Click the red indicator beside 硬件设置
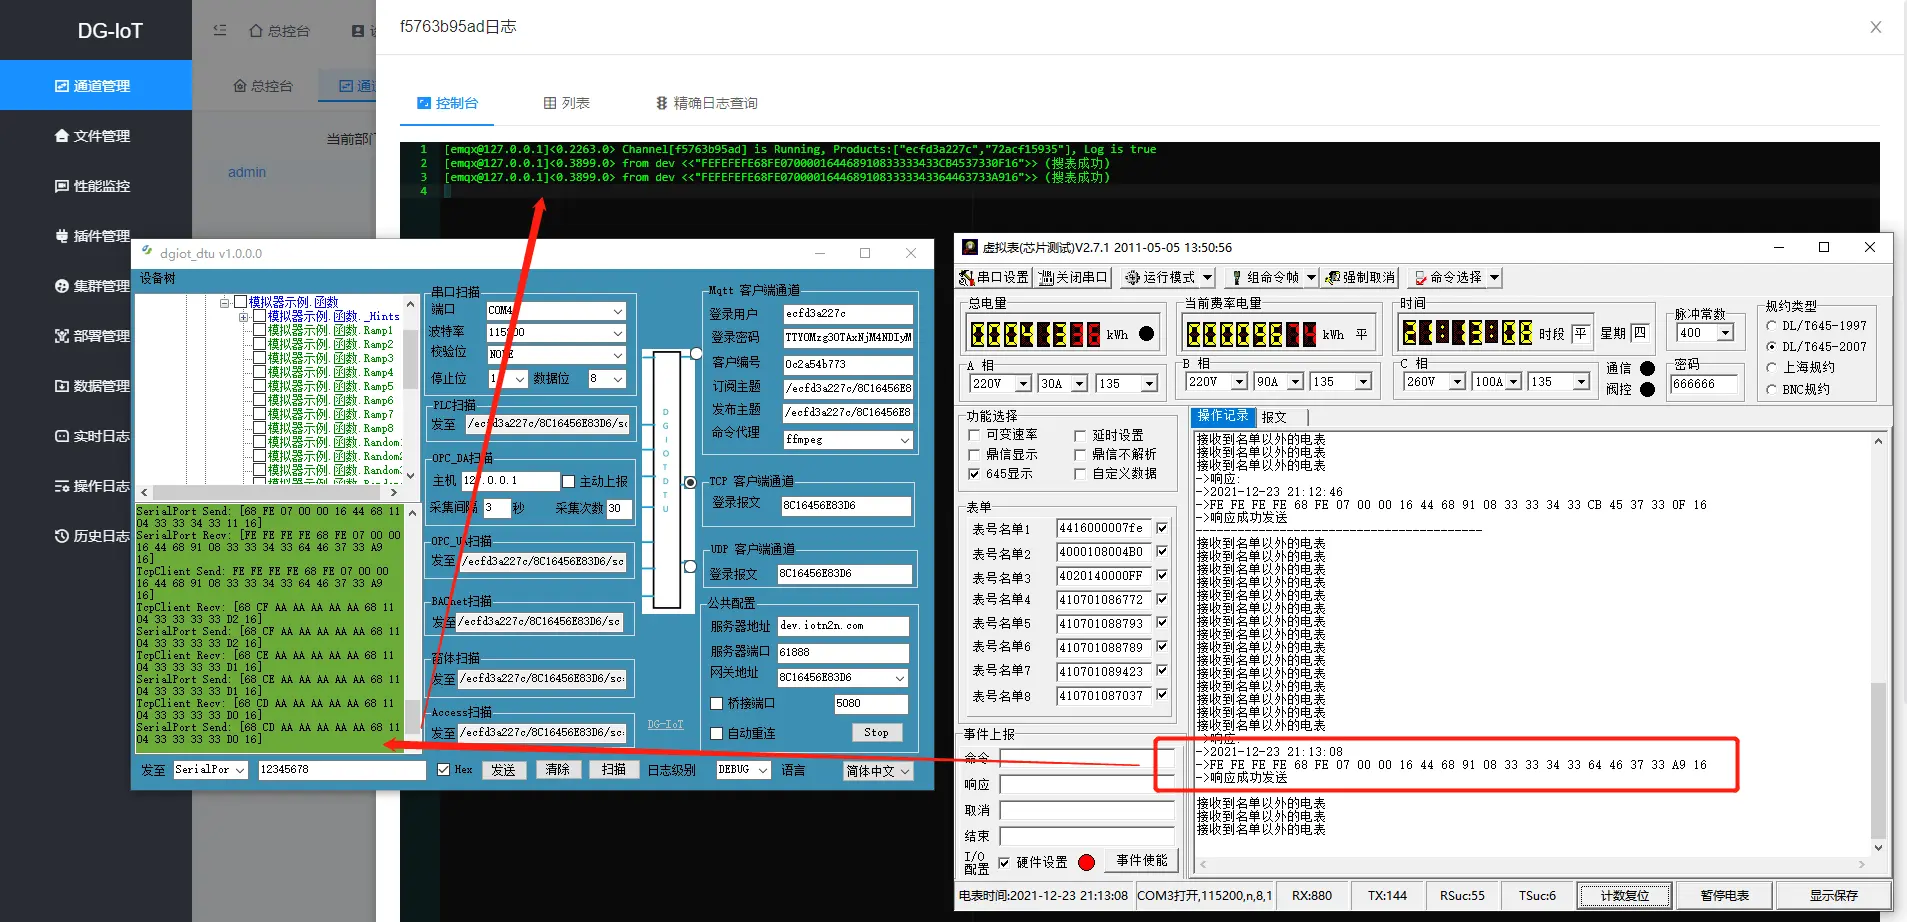The height and width of the screenshot is (922, 1907). pyautogui.click(x=1087, y=862)
